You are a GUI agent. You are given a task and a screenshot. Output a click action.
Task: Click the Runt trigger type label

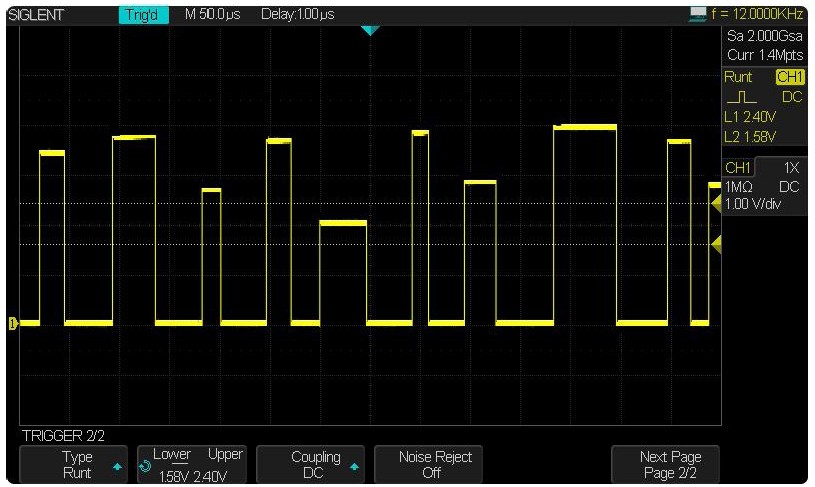pyautogui.click(x=738, y=77)
